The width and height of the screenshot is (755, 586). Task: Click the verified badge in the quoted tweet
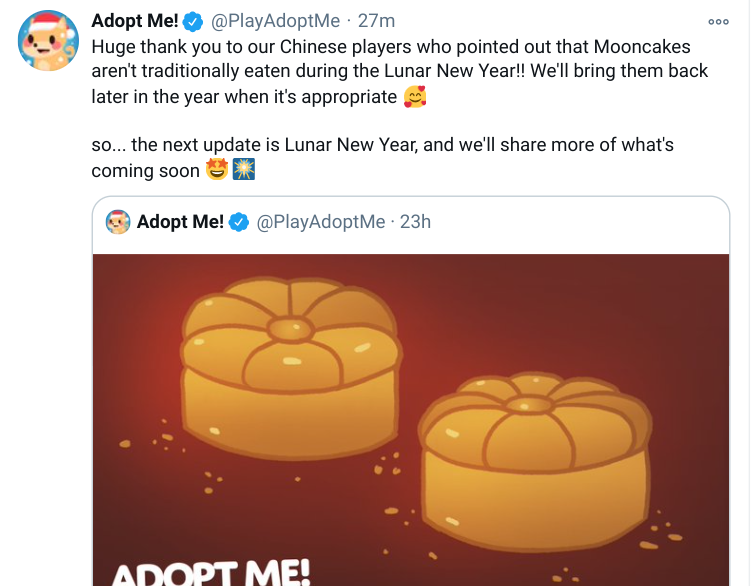click(239, 222)
